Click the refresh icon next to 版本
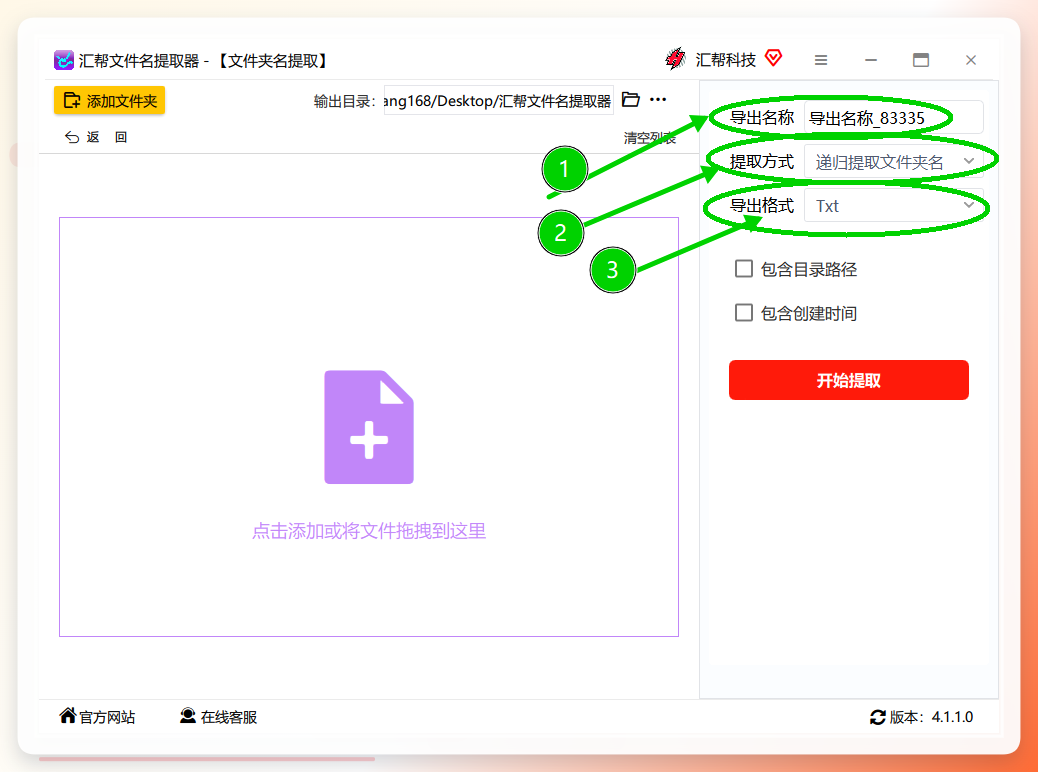 [x=878, y=717]
